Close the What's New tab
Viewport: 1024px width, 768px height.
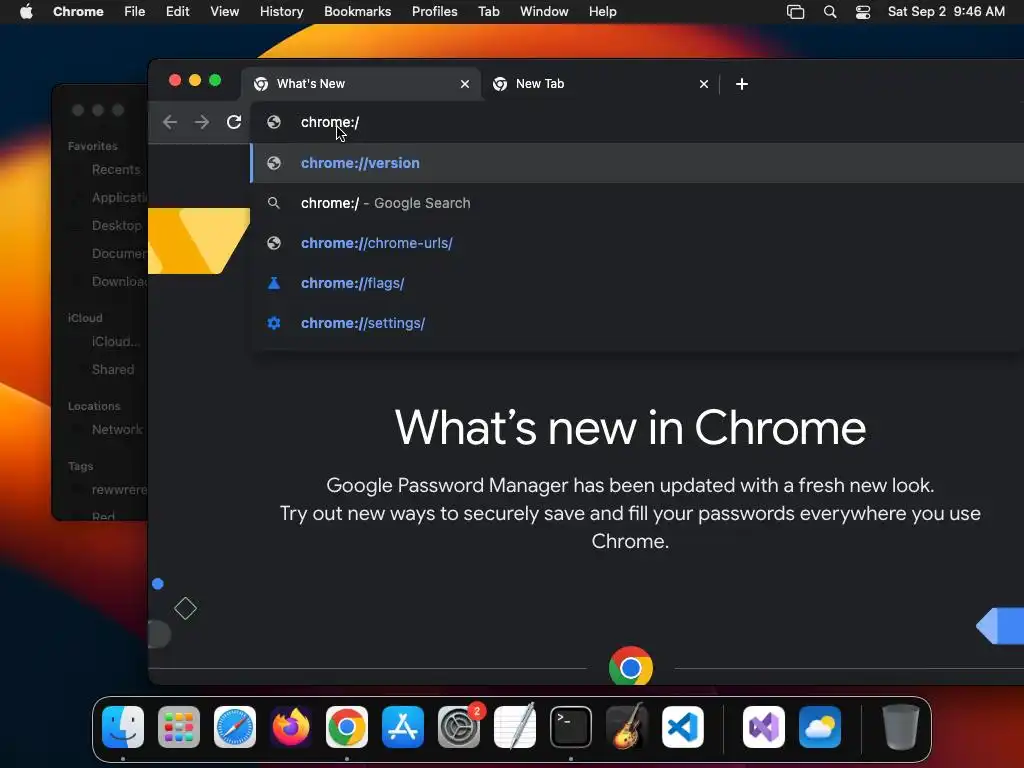[x=465, y=84]
